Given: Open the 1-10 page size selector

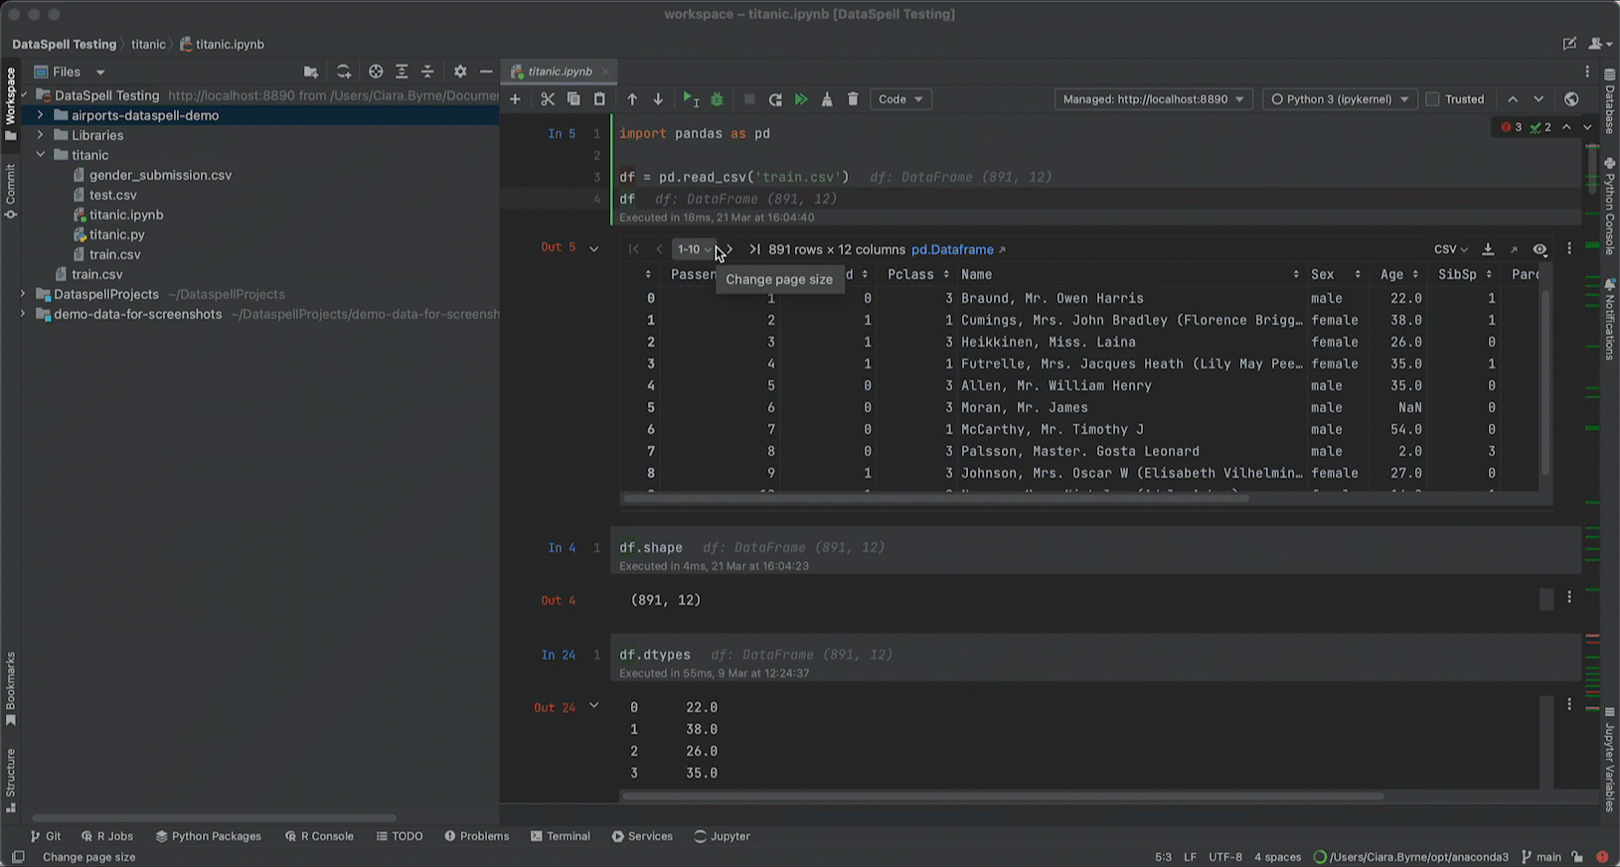Looking at the screenshot, I should pos(692,250).
